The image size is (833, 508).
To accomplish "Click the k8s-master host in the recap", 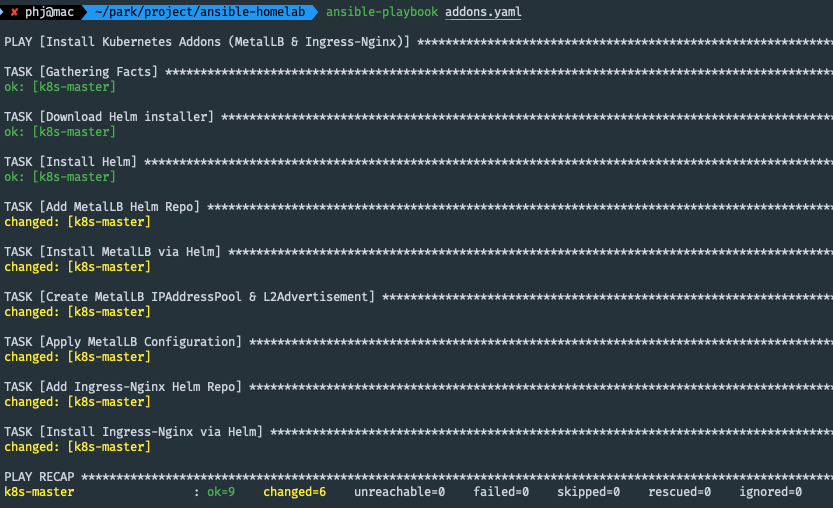I will click(x=39, y=492).
